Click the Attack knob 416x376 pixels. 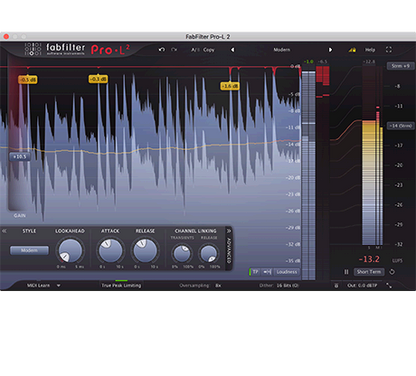tap(110, 250)
